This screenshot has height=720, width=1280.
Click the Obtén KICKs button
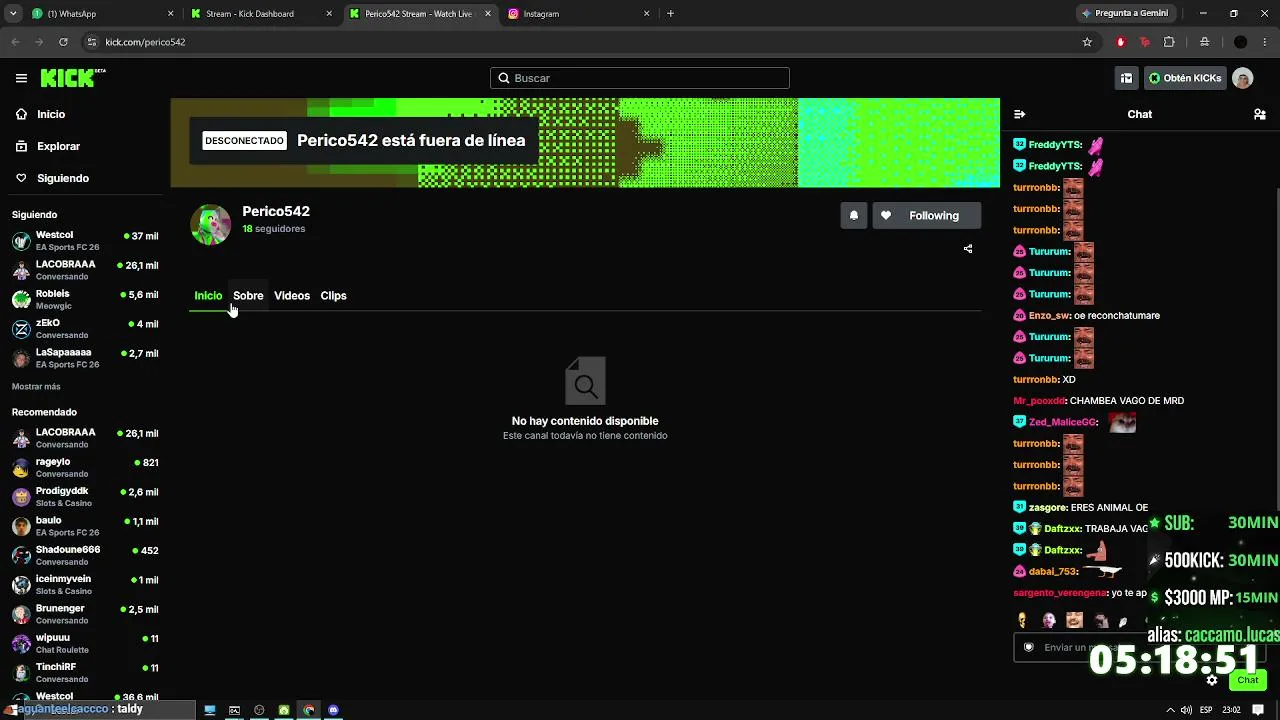[1185, 78]
